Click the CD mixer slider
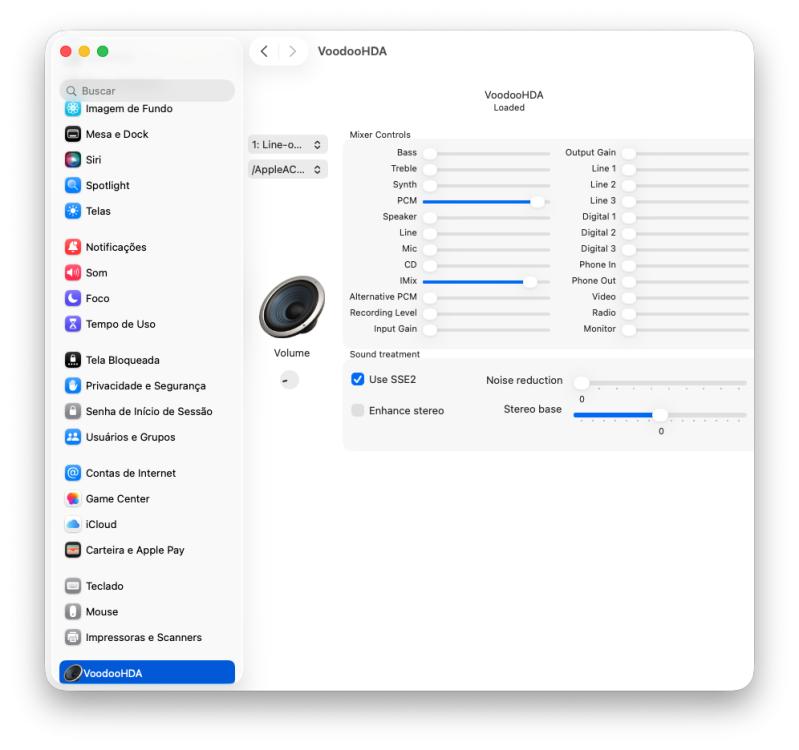 [x=486, y=265]
